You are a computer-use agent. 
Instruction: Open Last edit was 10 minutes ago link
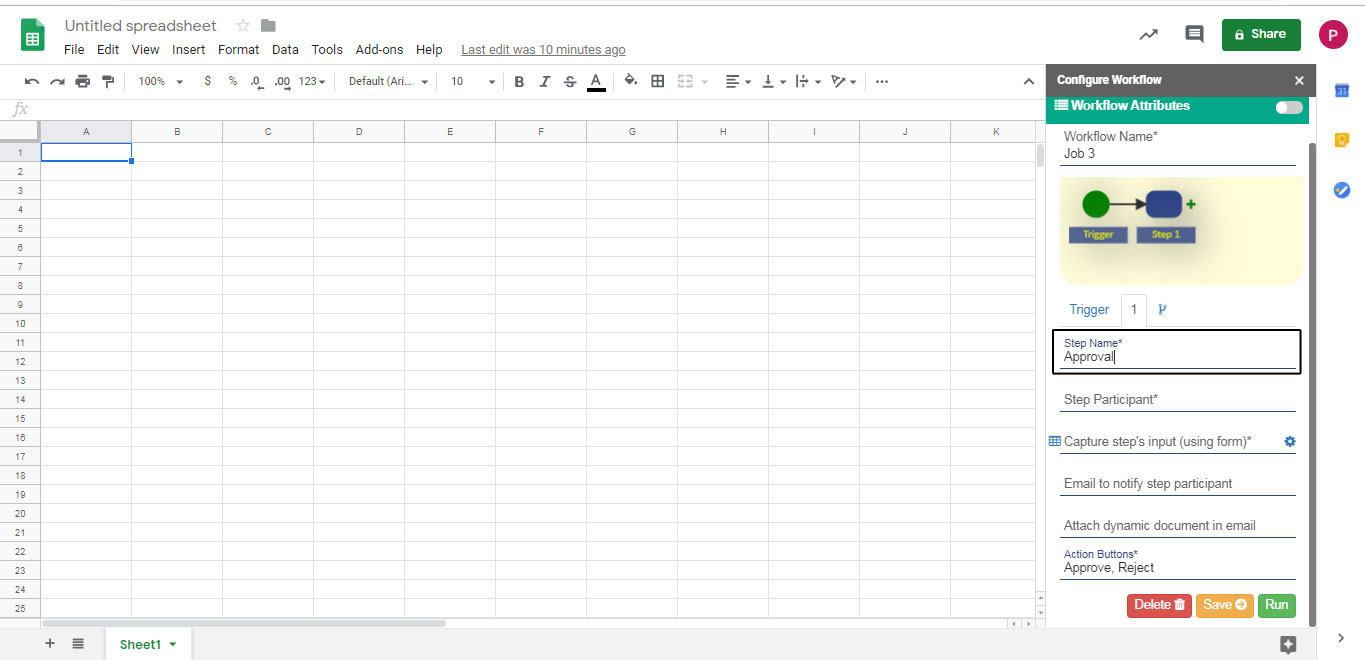point(543,50)
